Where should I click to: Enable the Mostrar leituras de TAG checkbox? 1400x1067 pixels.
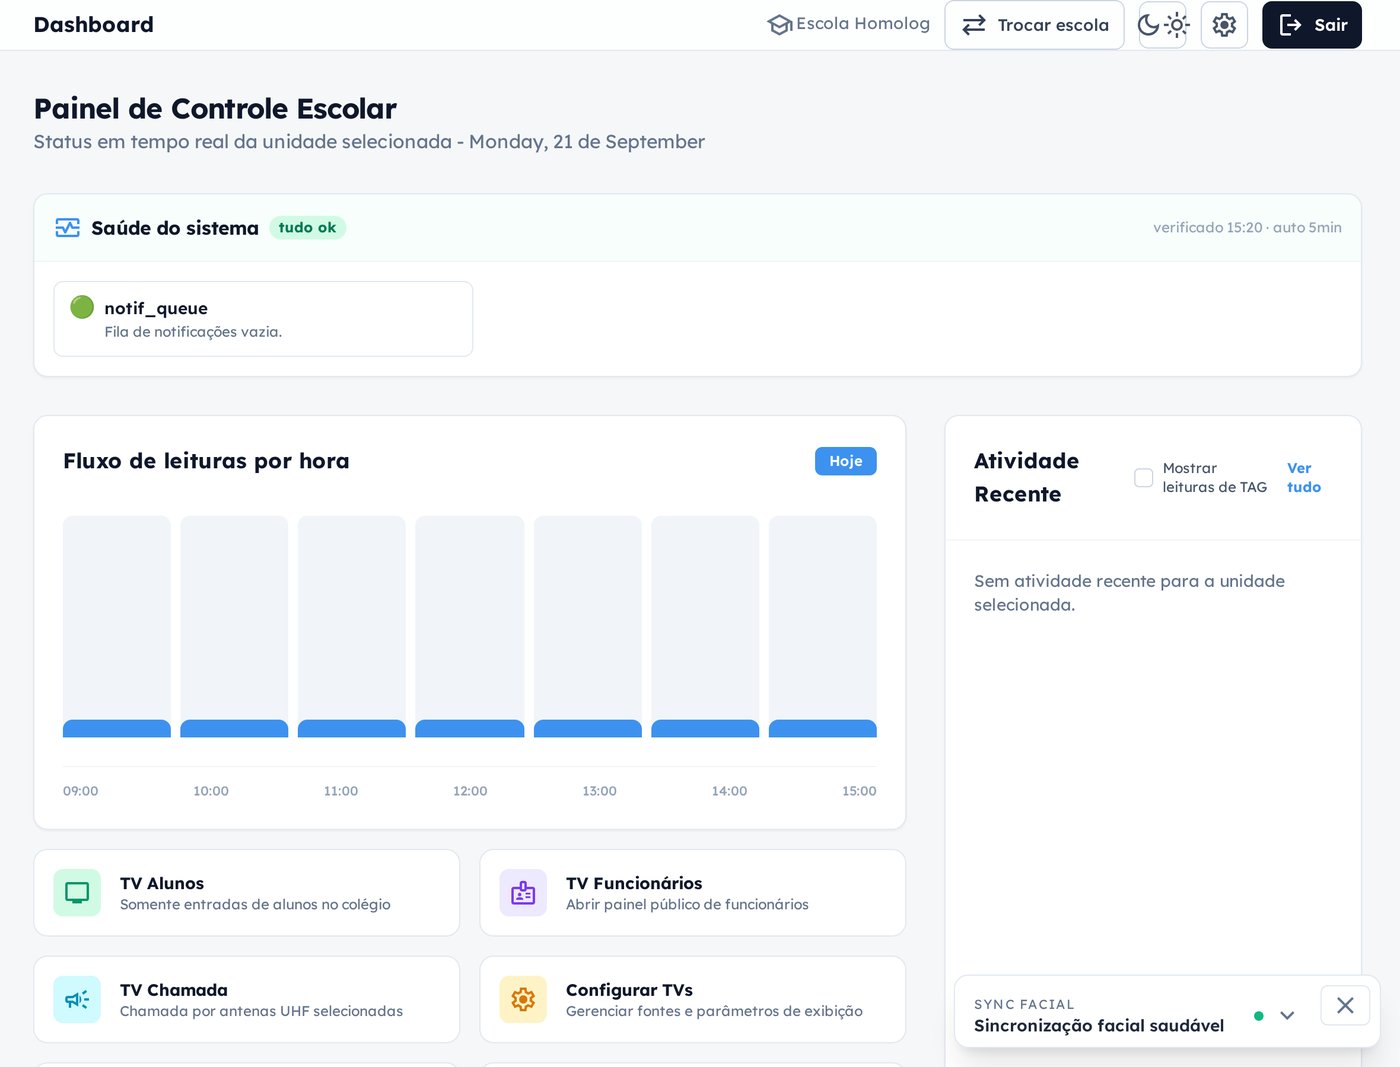pyautogui.click(x=1143, y=478)
